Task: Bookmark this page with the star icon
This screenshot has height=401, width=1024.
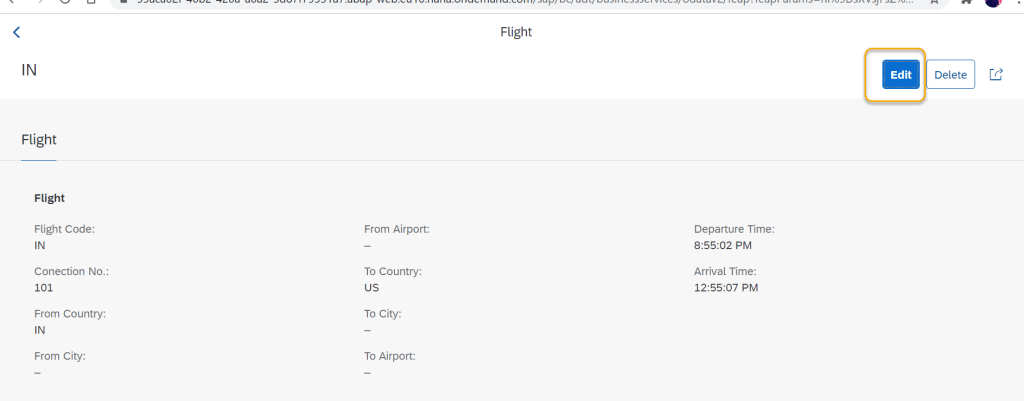Action: pyautogui.click(x=933, y=3)
